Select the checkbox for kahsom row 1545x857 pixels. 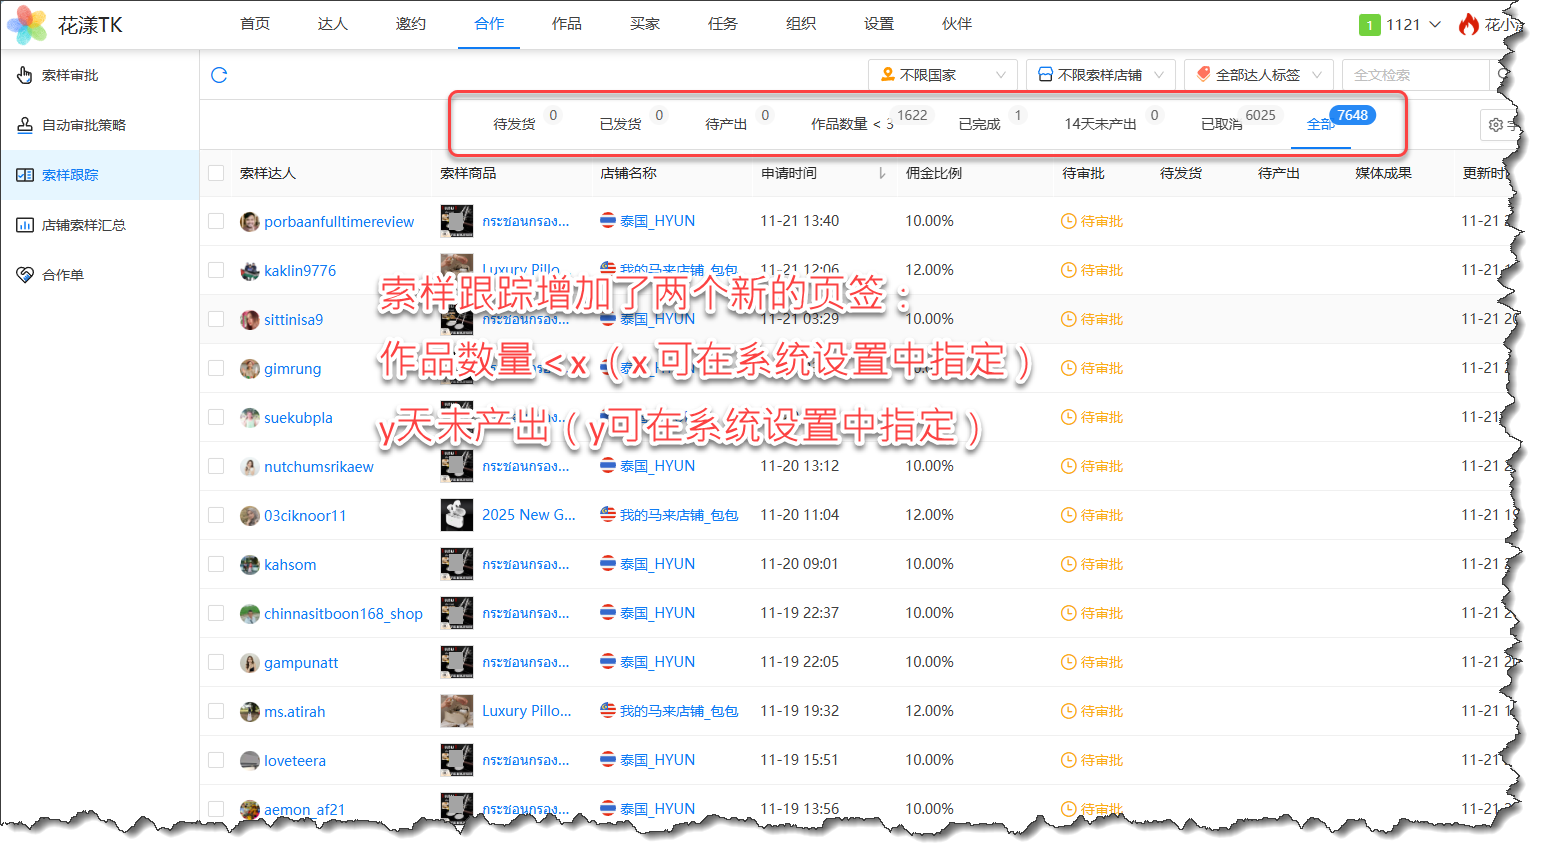click(216, 564)
